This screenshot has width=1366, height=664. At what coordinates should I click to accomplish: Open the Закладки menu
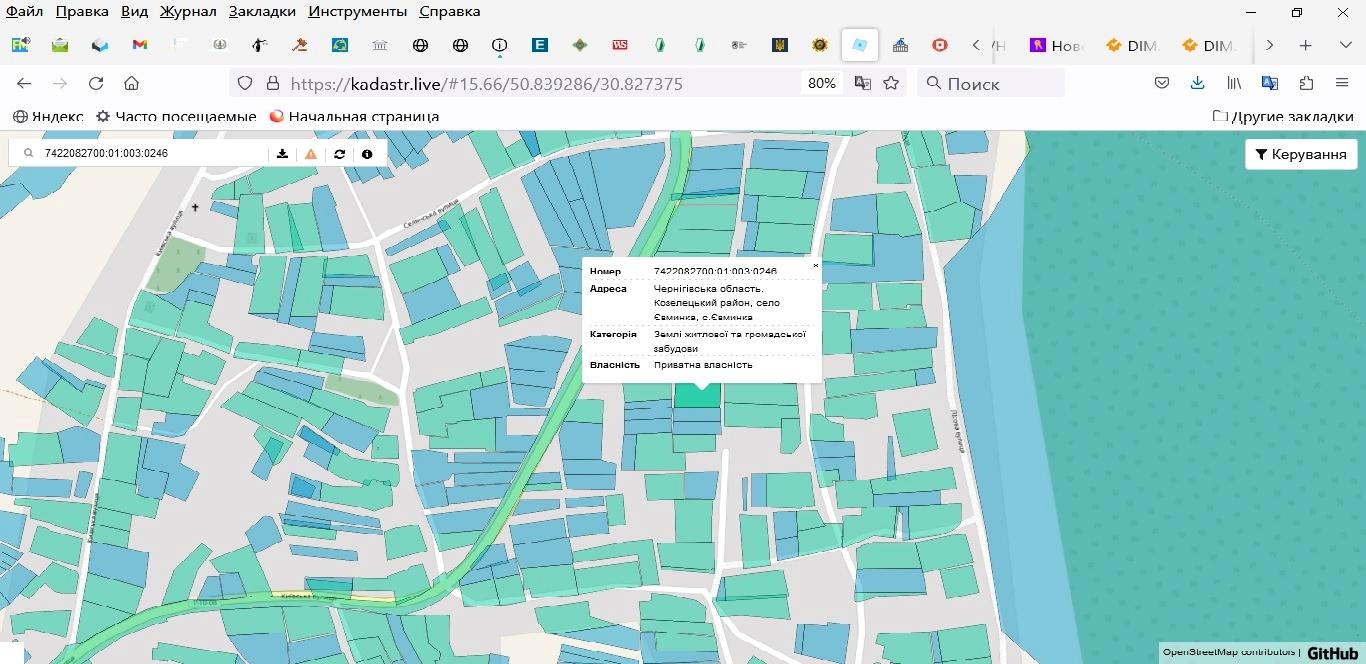click(x=262, y=12)
